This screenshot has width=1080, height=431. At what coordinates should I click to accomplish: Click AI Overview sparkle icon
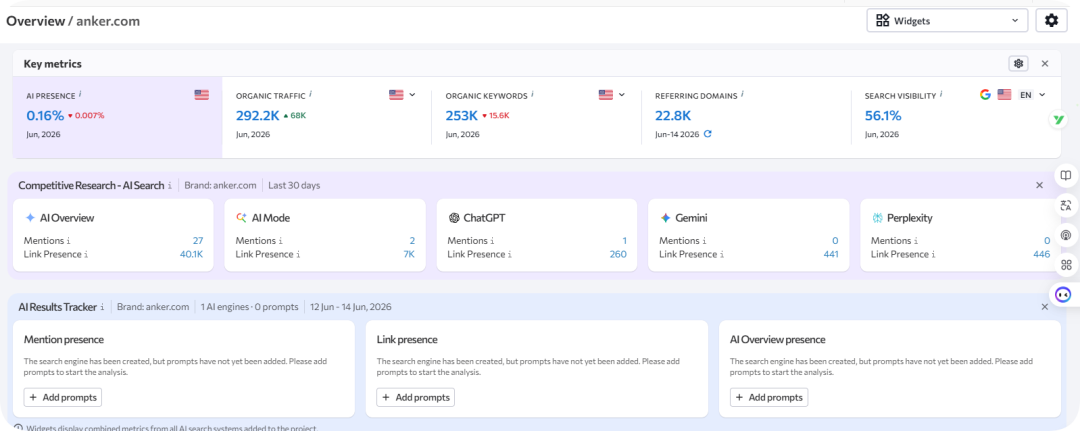click(x=30, y=218)
